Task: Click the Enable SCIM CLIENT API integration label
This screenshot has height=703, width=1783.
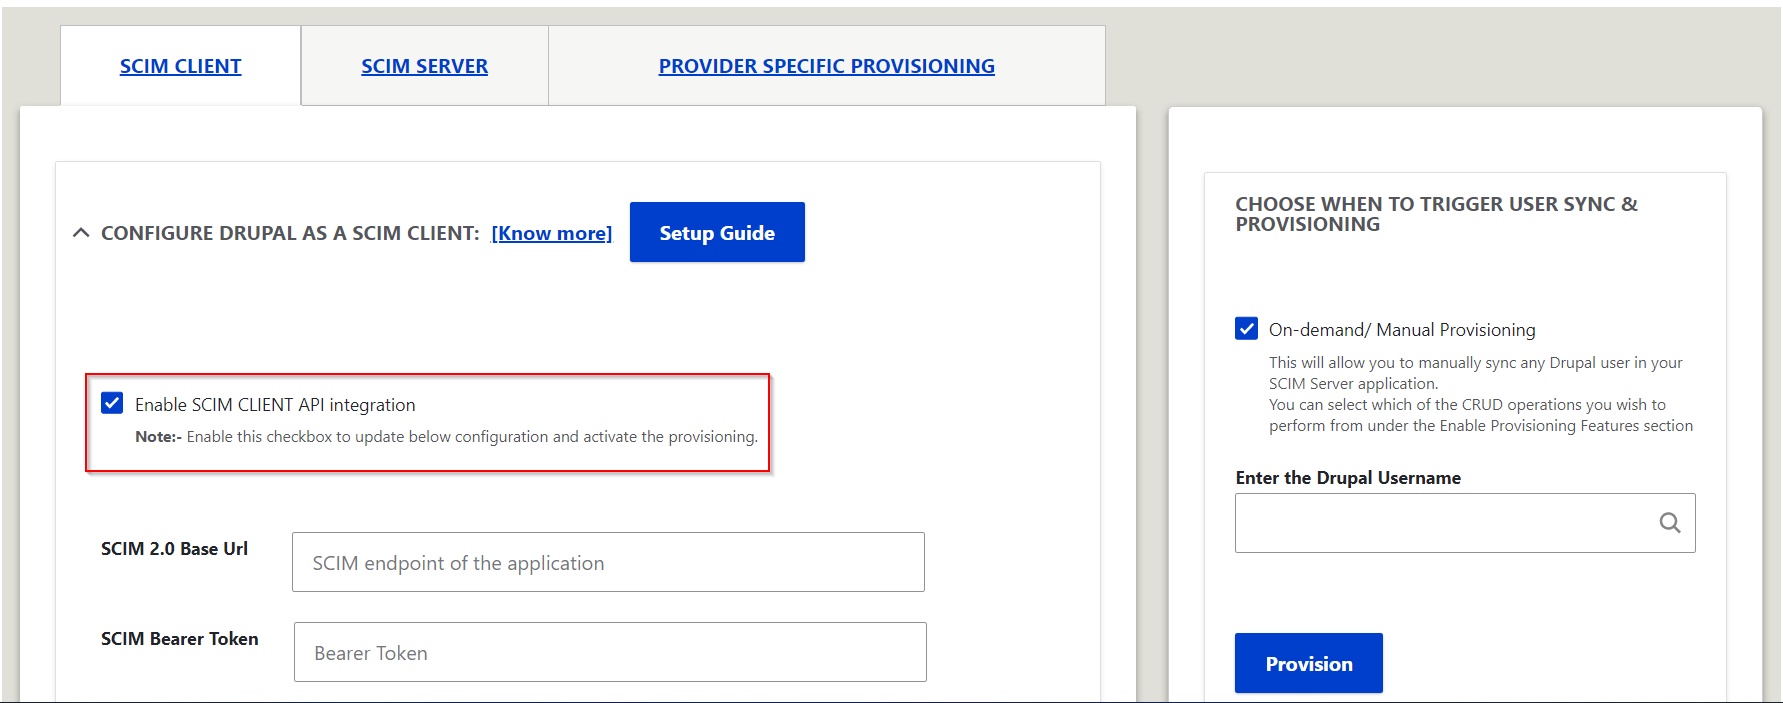Action: tap(275, 404)
